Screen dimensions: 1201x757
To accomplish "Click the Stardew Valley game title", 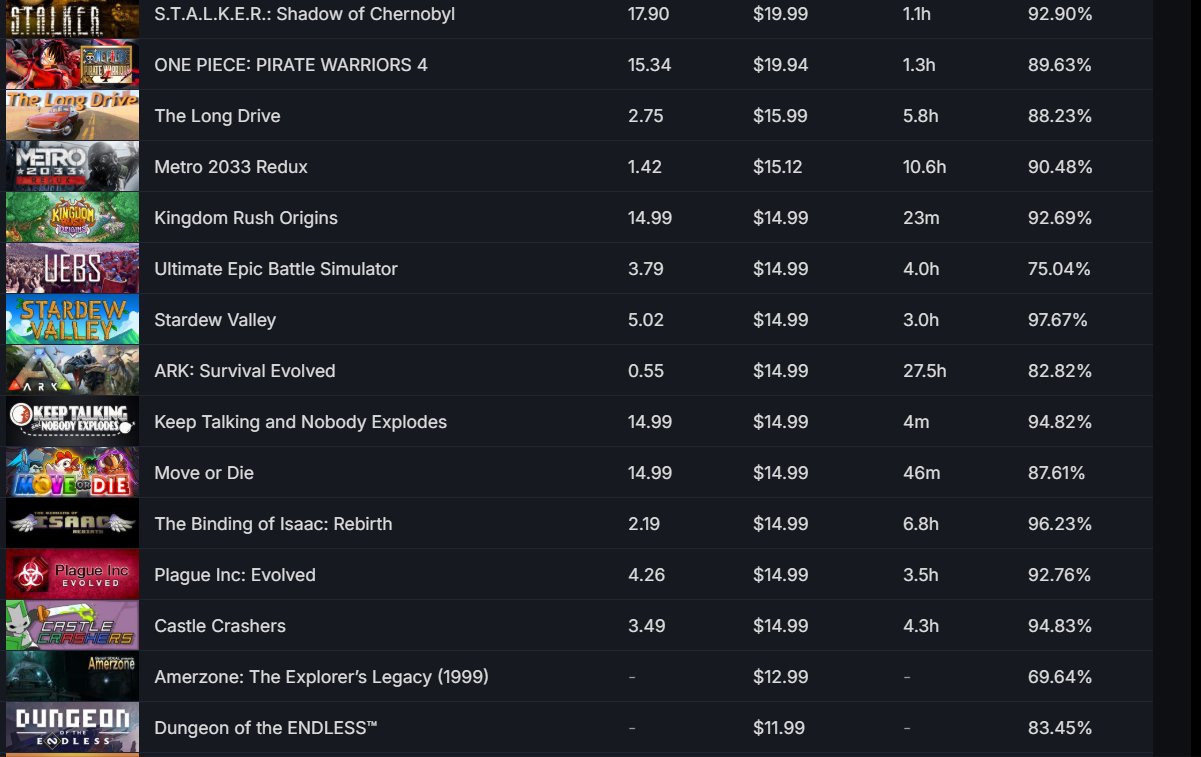I will click(215, 320).
